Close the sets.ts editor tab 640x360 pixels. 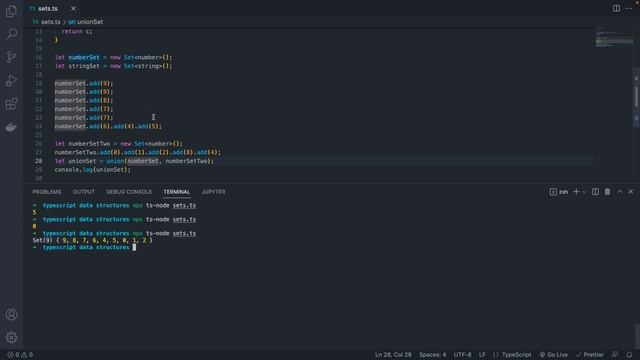pos(73,9)
